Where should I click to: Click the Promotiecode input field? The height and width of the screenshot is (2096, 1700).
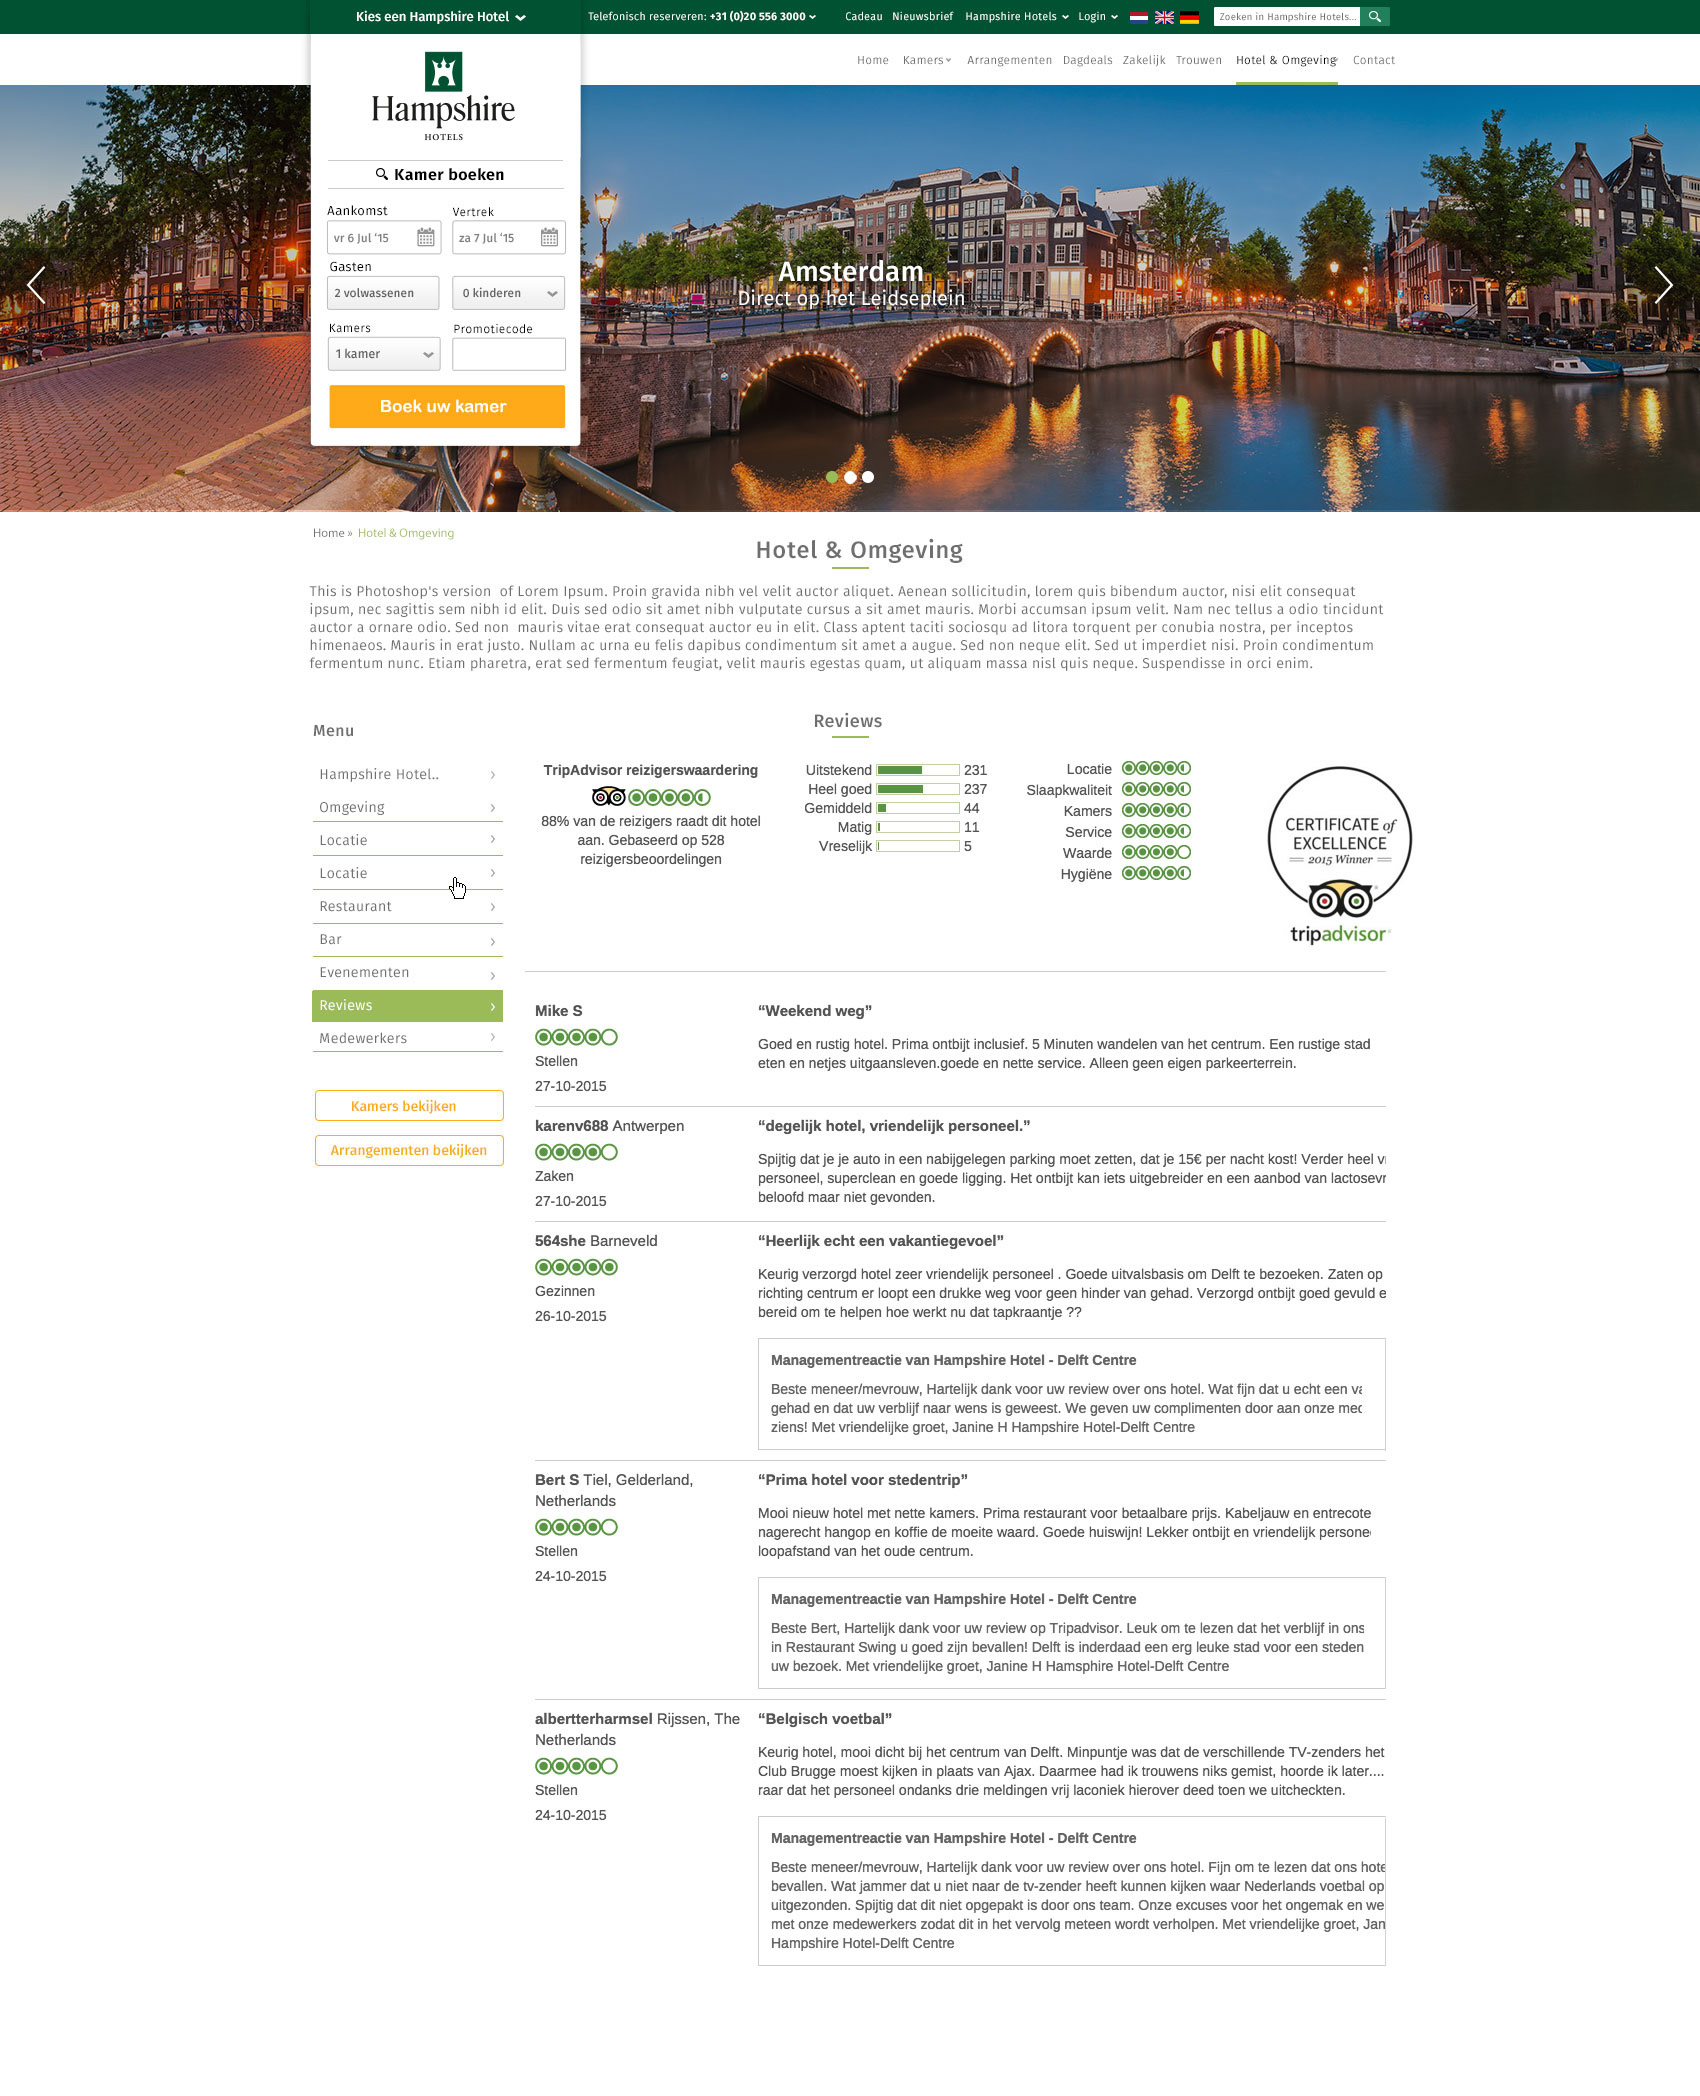pyautogui.click(x=508, y=354)
